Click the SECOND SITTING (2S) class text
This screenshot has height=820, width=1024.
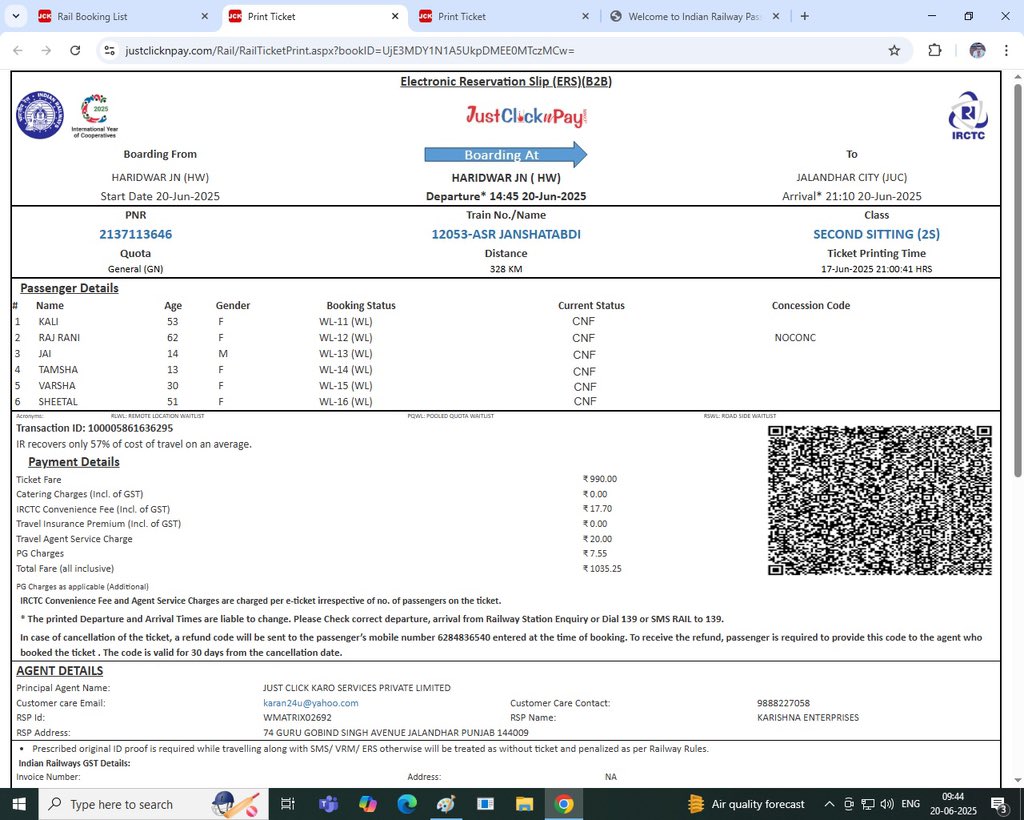(876, 234)
